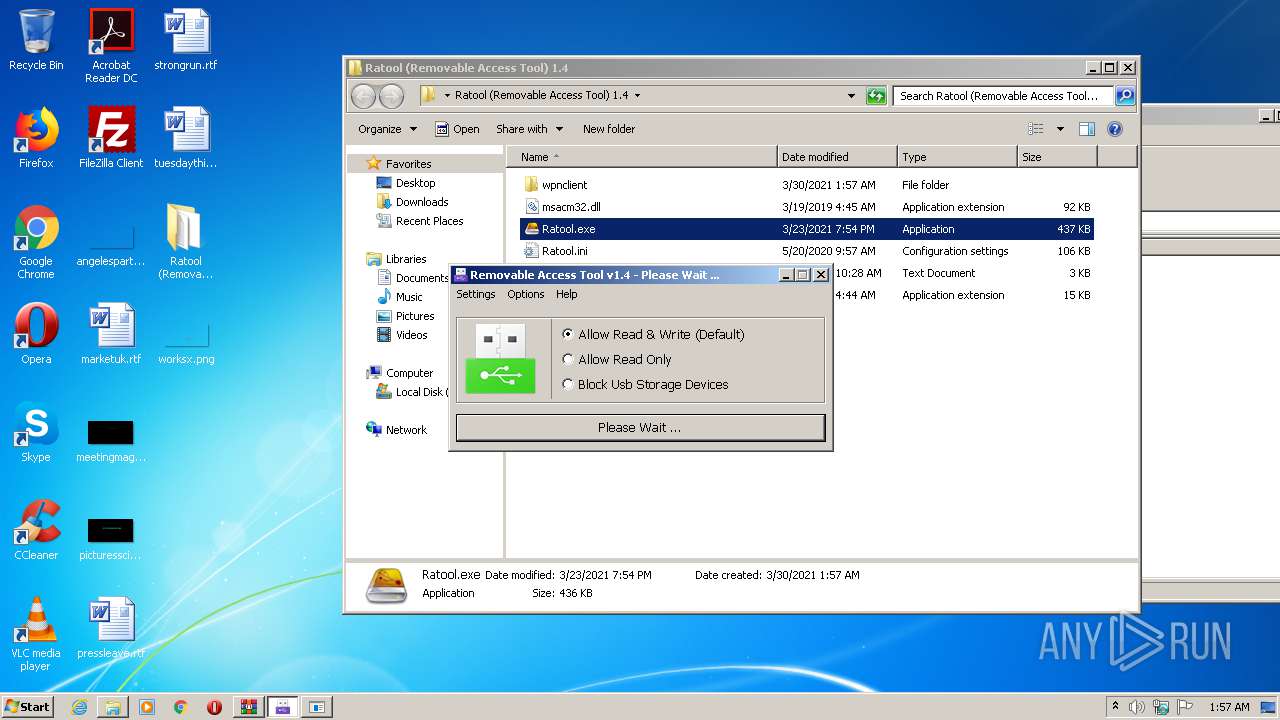Click the VLC media player desktop icon
This screenshot has width=1280, height=720.
tap(36, 634)
